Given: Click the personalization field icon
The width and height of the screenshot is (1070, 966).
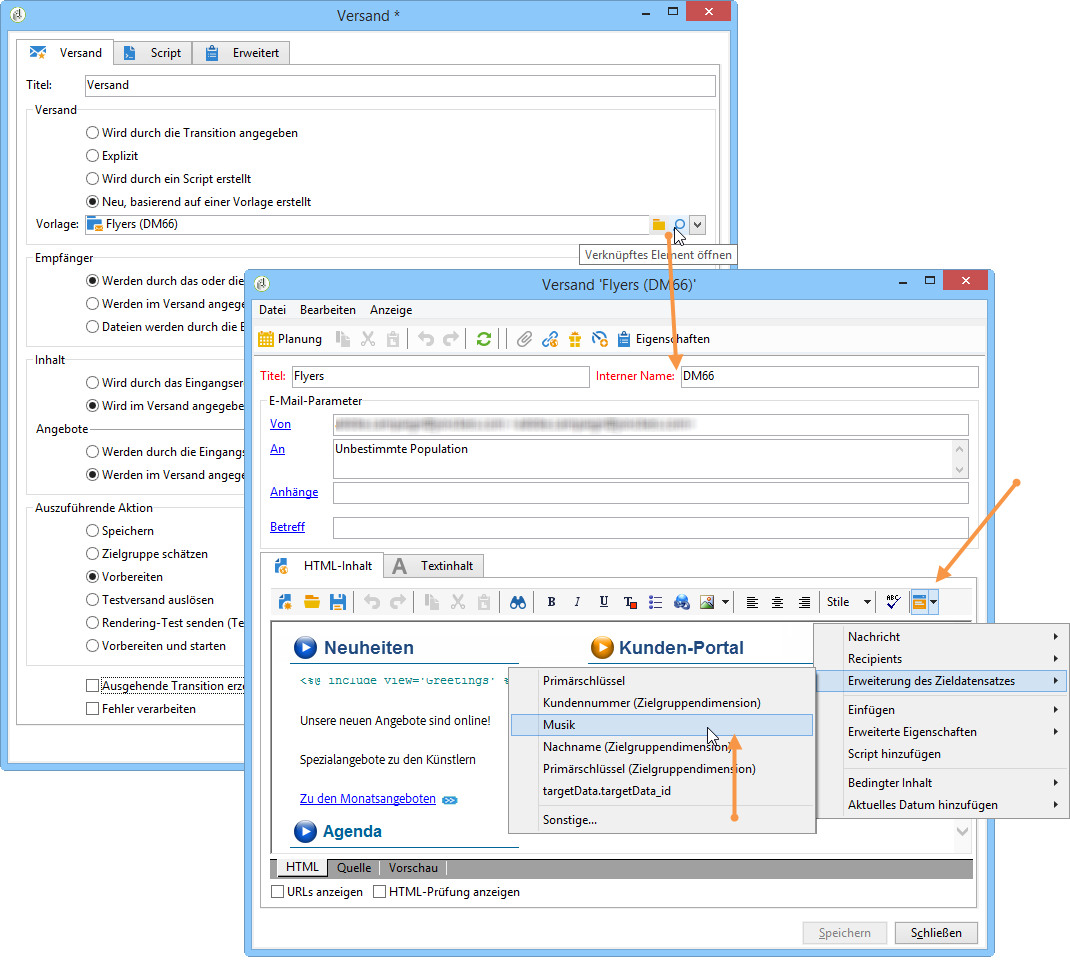Looking at the screenshot, I should pos(919,602).
